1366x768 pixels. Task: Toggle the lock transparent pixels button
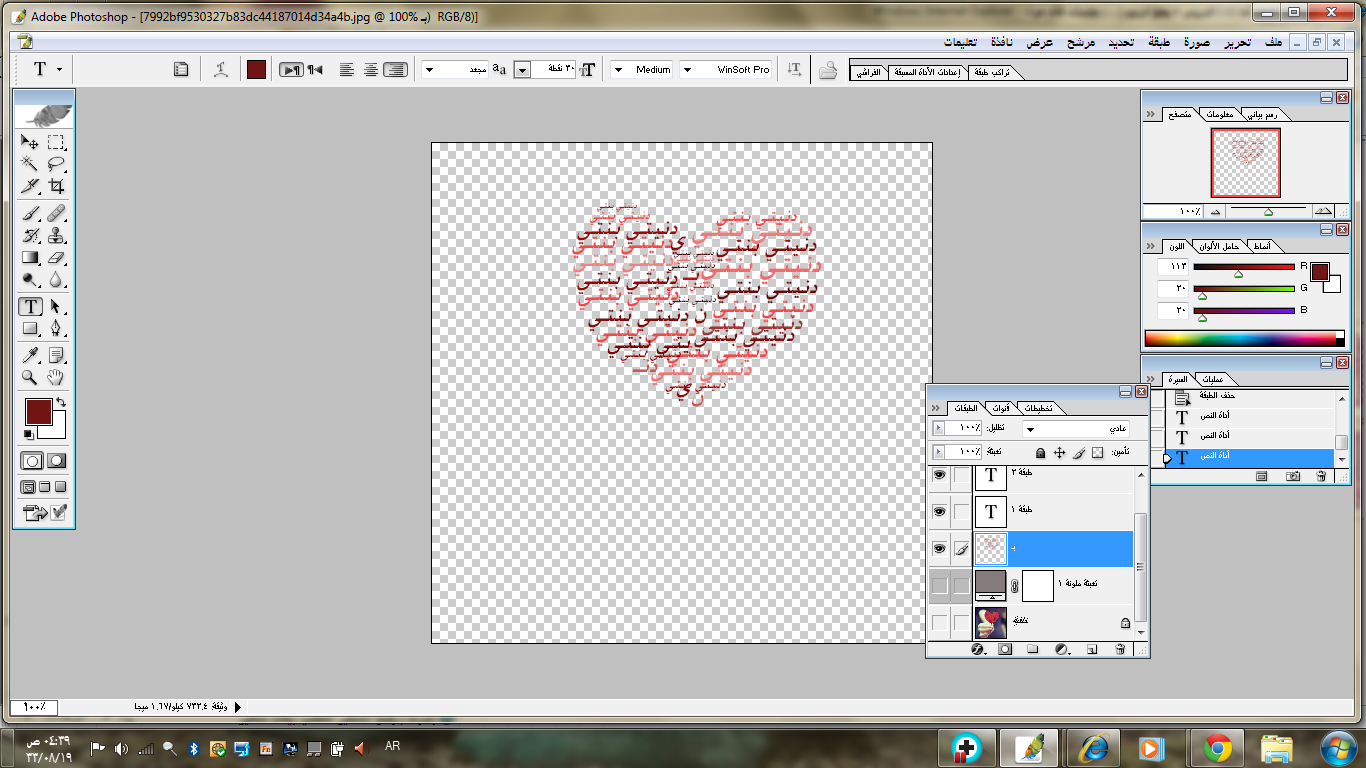coord(1097,453)
